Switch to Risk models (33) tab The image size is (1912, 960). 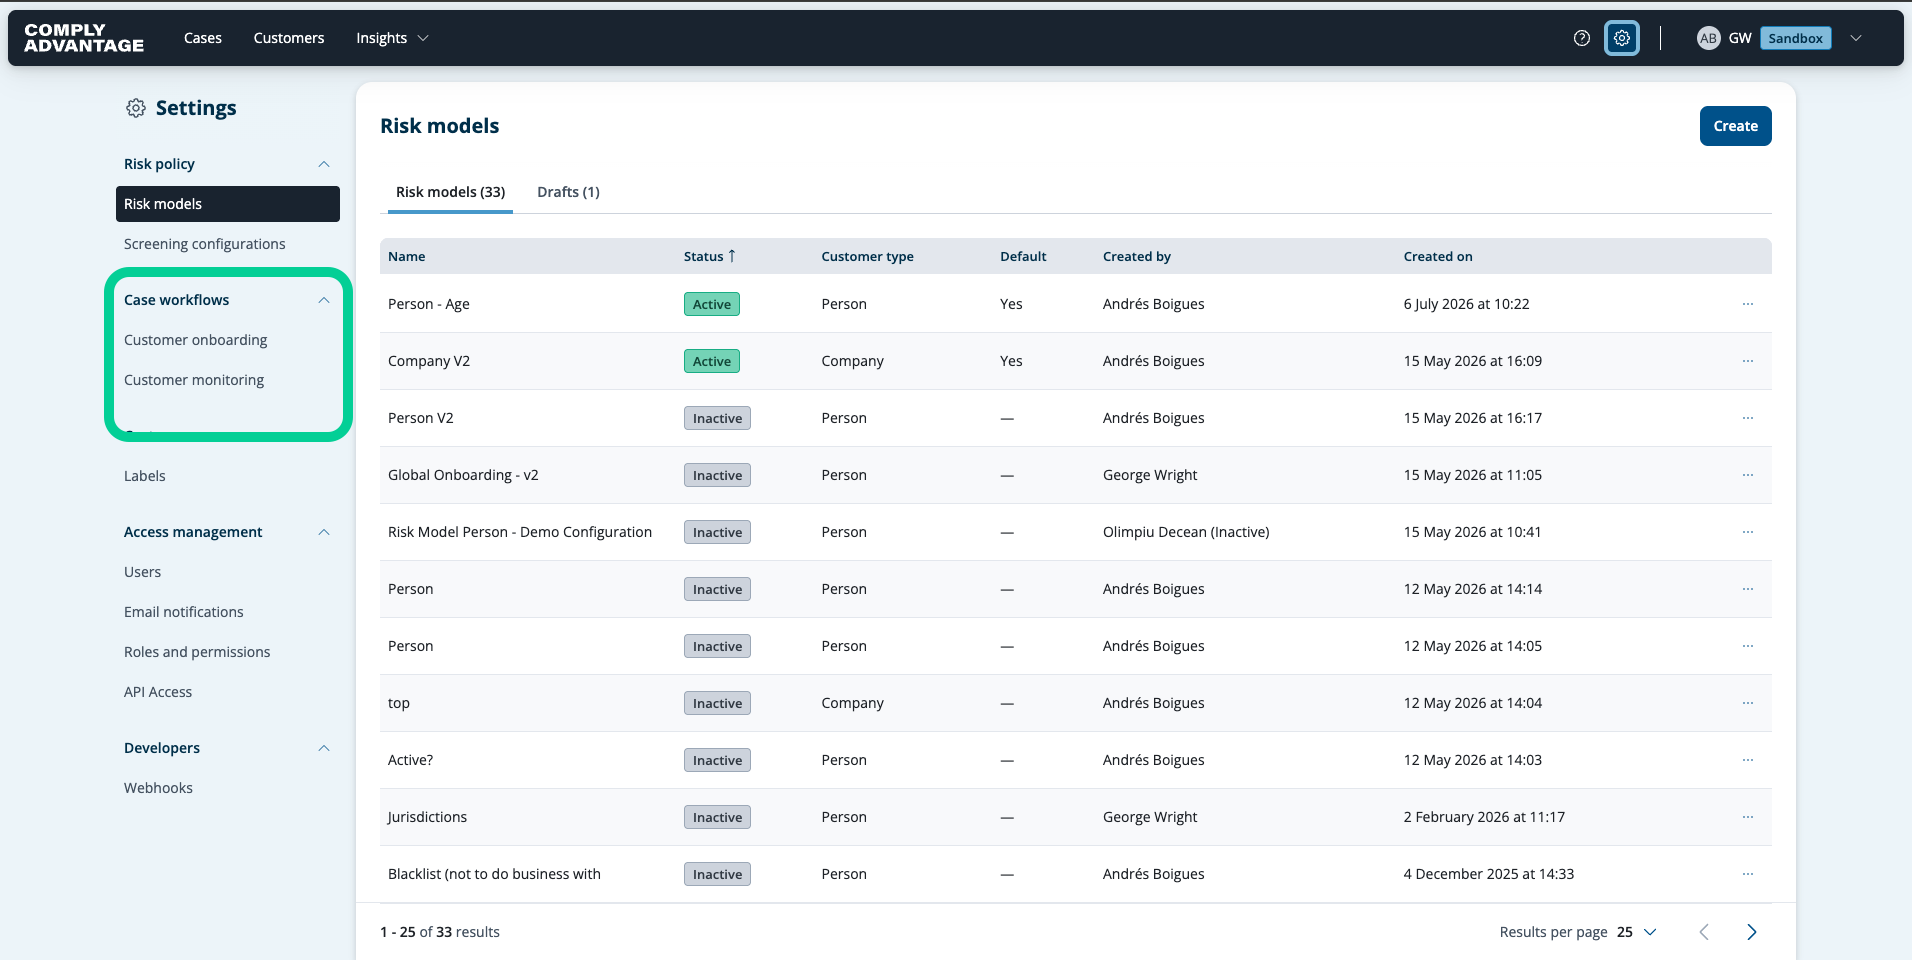(x=450, y=192)
